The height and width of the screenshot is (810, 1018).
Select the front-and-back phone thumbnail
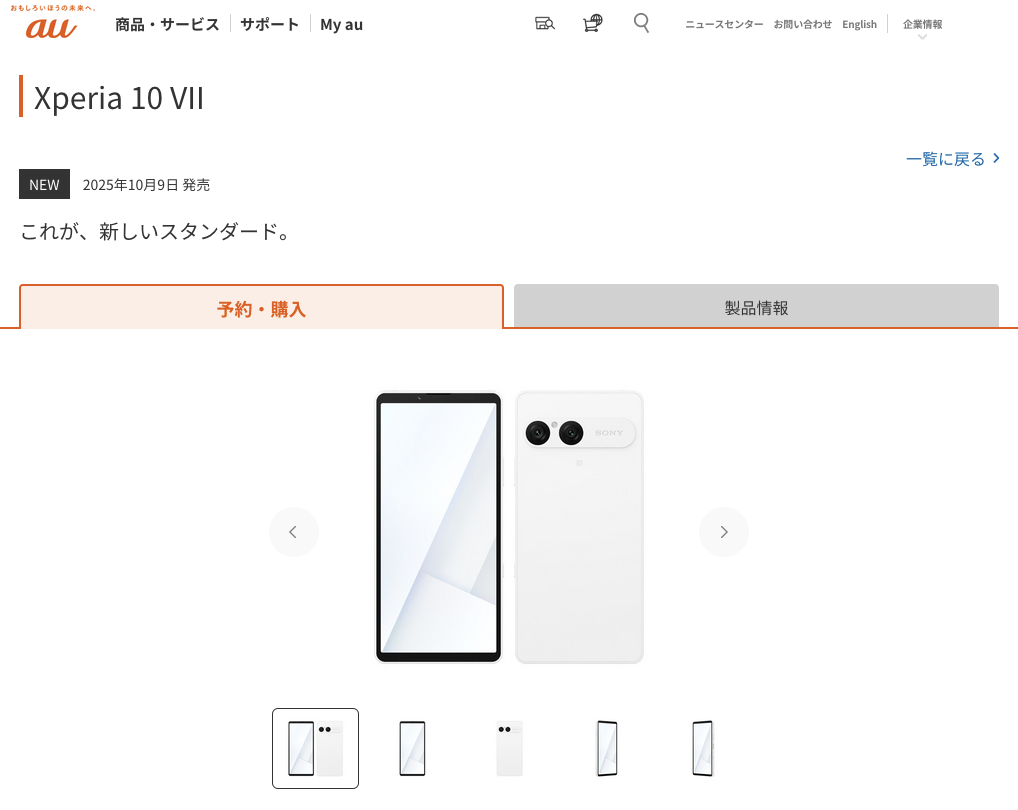pyautogui.click(x=316, y=748)
